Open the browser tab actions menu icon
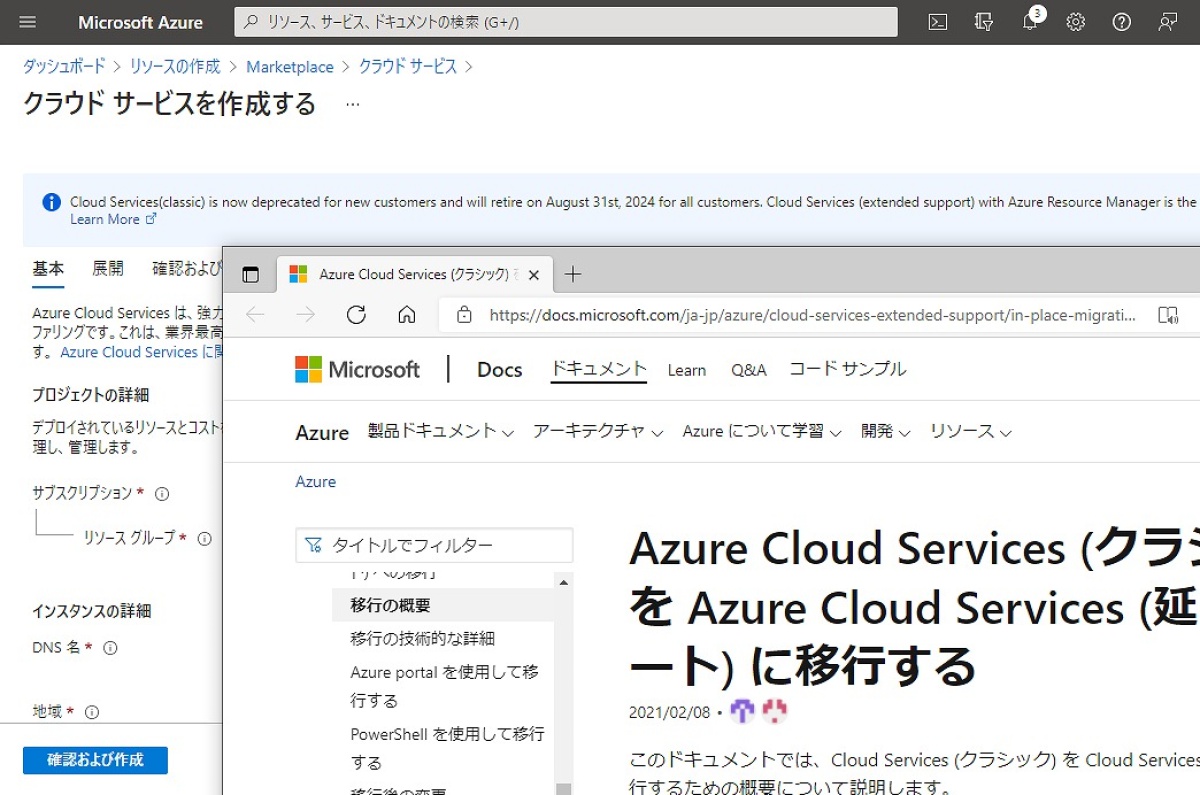The width and height of the screenshot is (1200, 795). coord(251,274)
